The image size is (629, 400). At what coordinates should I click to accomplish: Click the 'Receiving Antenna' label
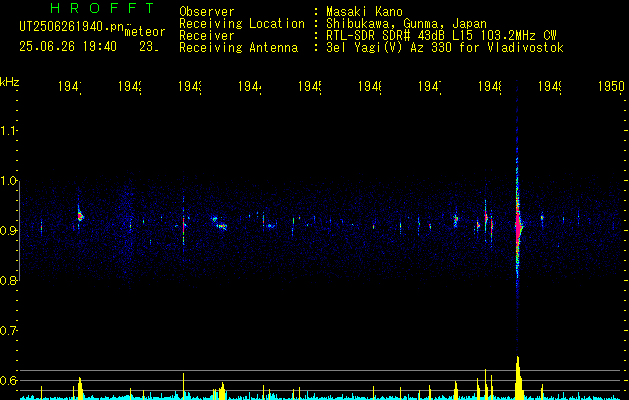(238, 48)
